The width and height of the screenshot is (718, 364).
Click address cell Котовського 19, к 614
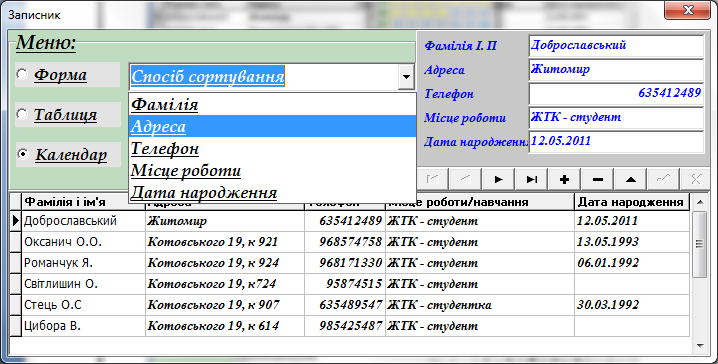[x=225, y=326]
